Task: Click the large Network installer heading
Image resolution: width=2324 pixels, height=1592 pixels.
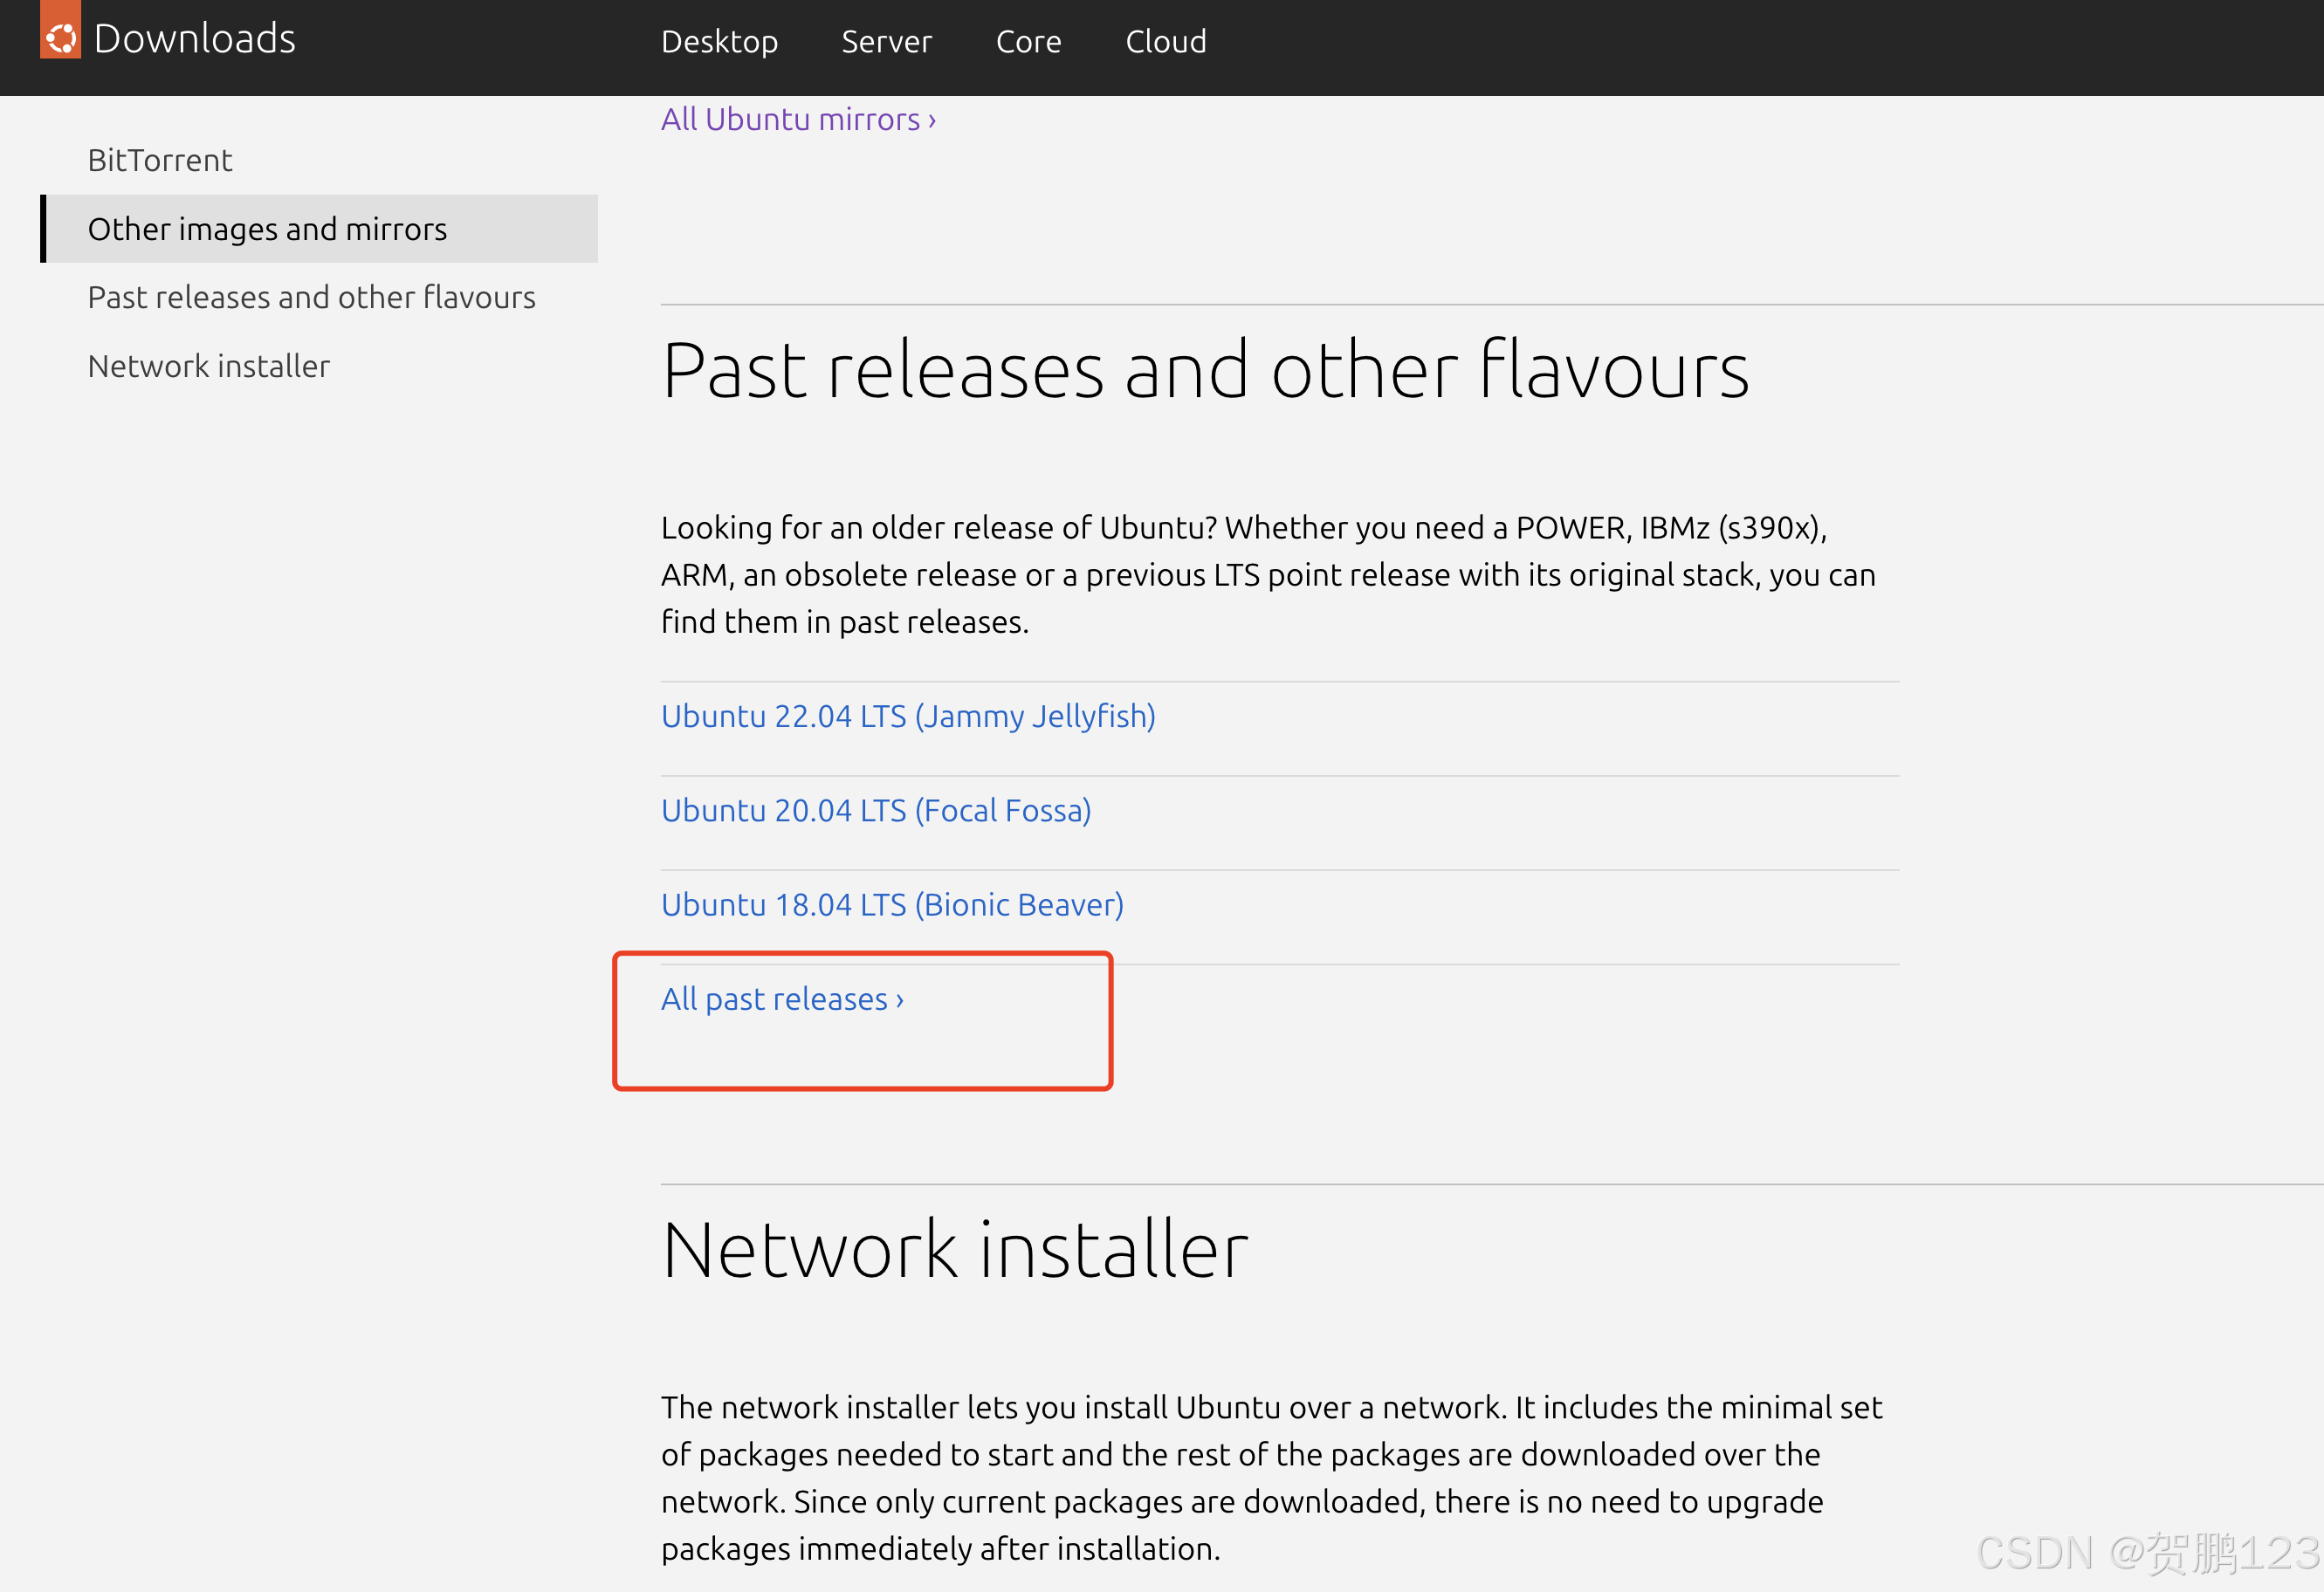Action: click(955, 1250)
